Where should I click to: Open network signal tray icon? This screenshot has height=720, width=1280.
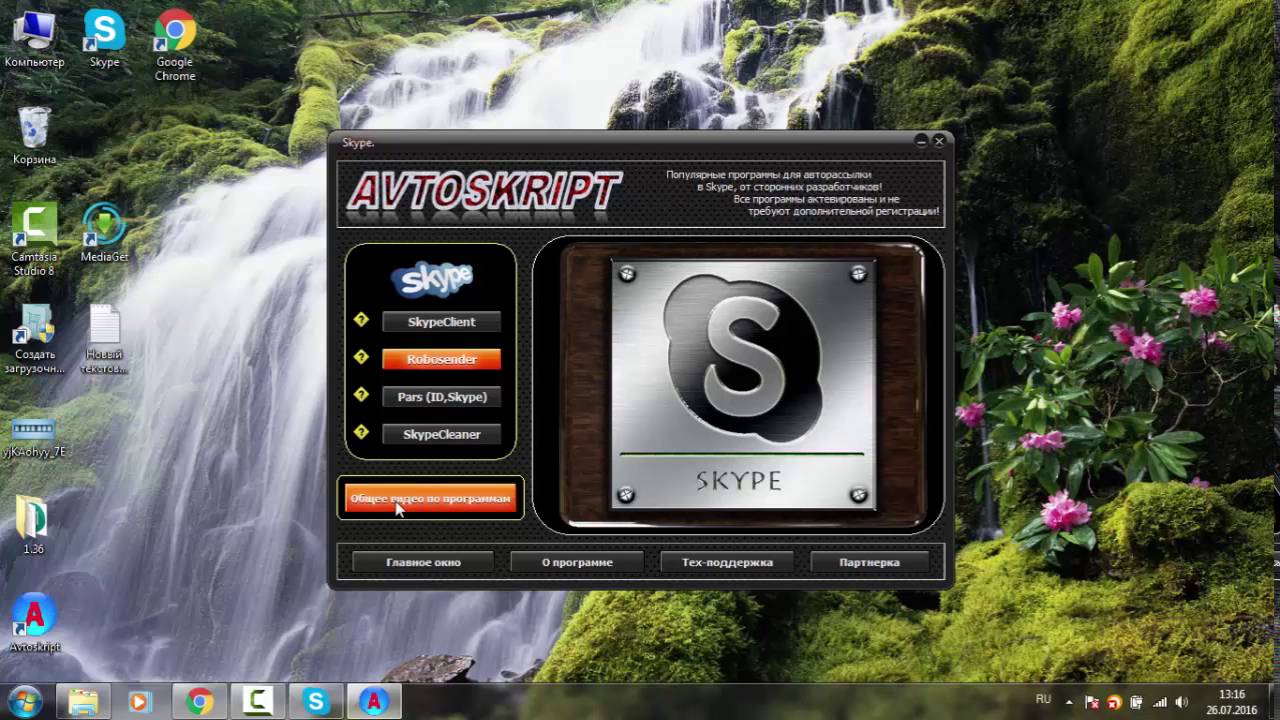tap(1160, 702)
